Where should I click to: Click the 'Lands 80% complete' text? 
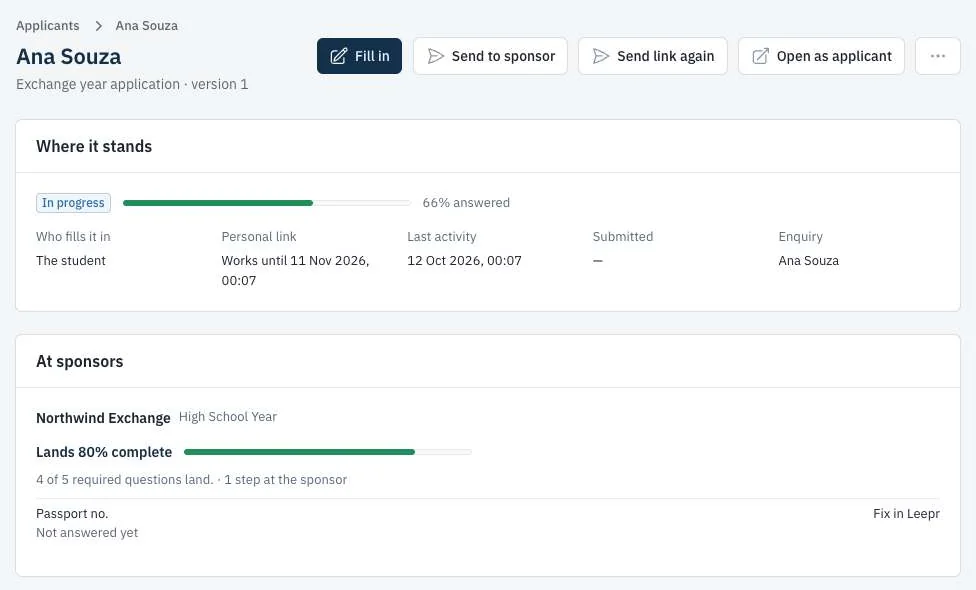(104, 452)
